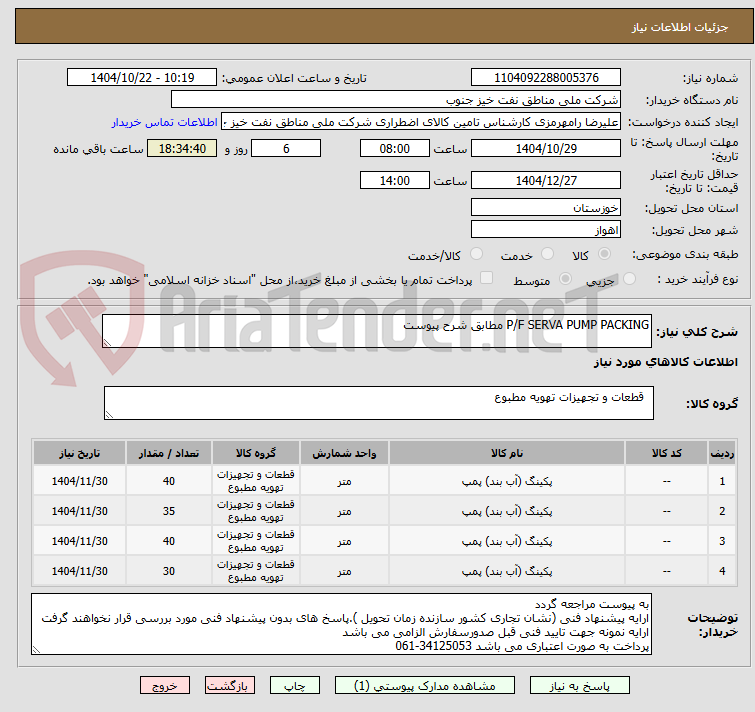Click the response deadline date 1404/10/29
The image size is (755, 712).
coord(546,148)
